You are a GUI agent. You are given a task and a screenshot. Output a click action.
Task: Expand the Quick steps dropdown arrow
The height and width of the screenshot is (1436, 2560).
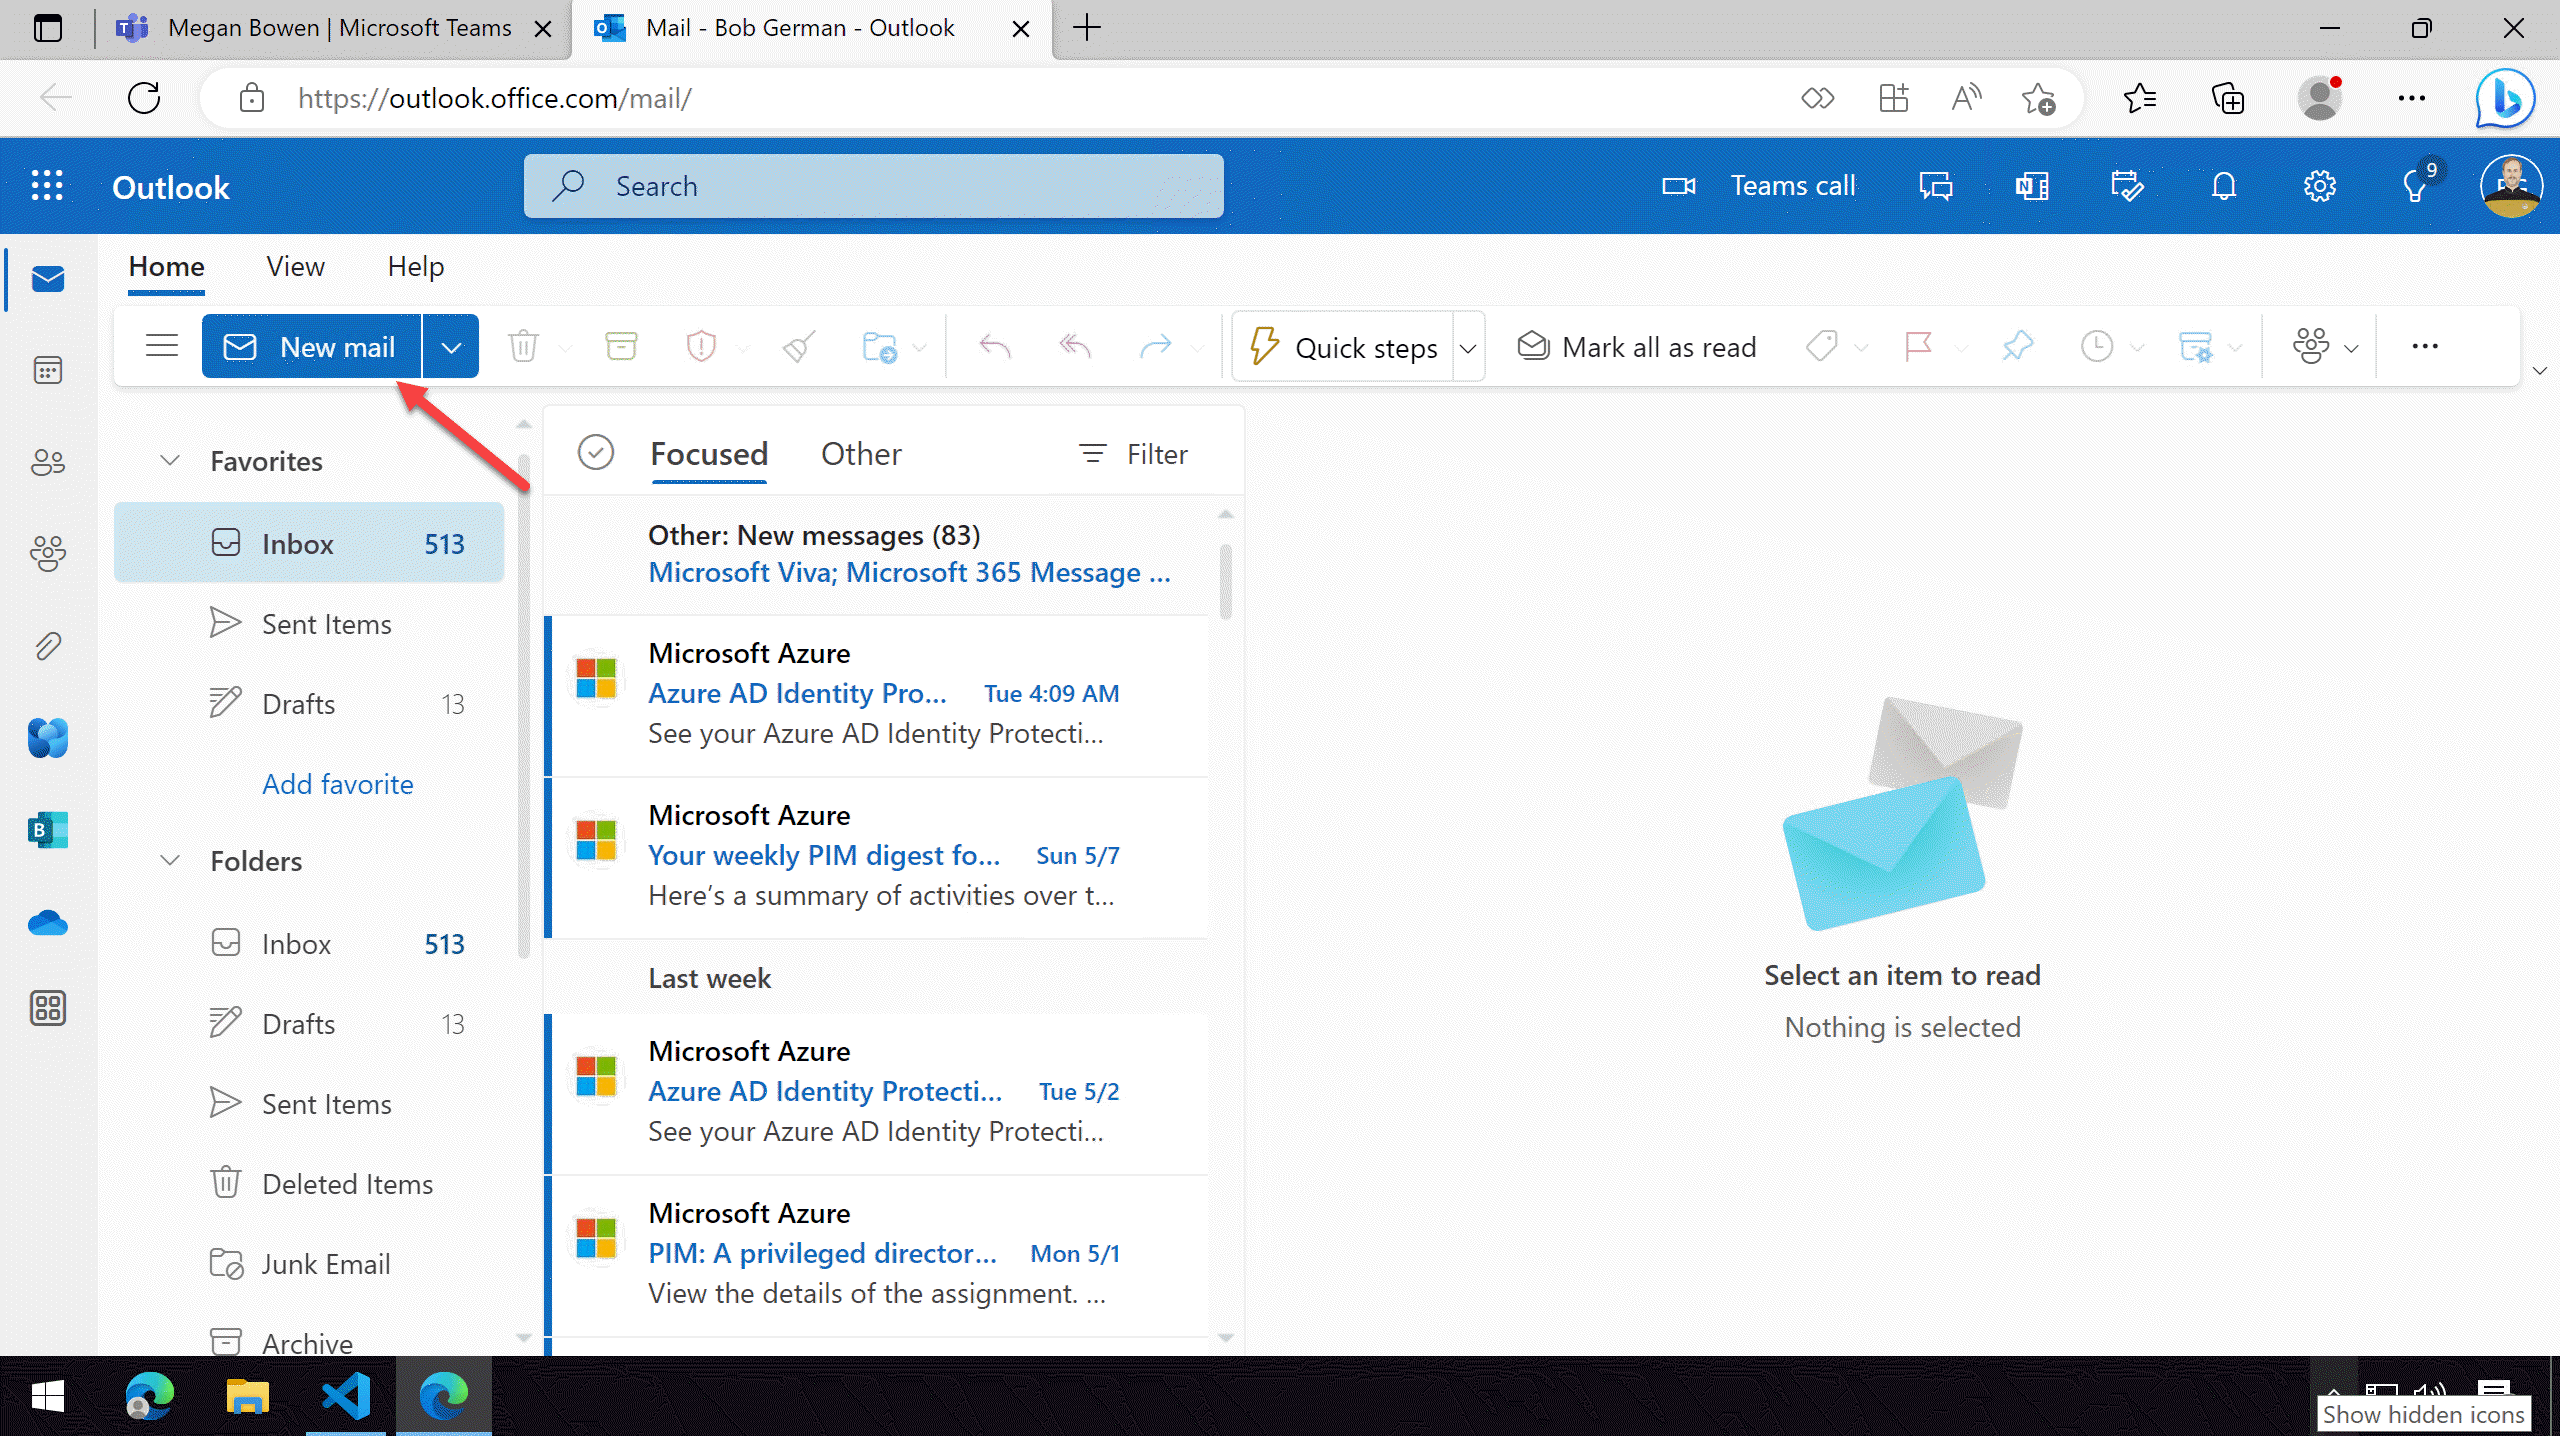[1468, 348]
